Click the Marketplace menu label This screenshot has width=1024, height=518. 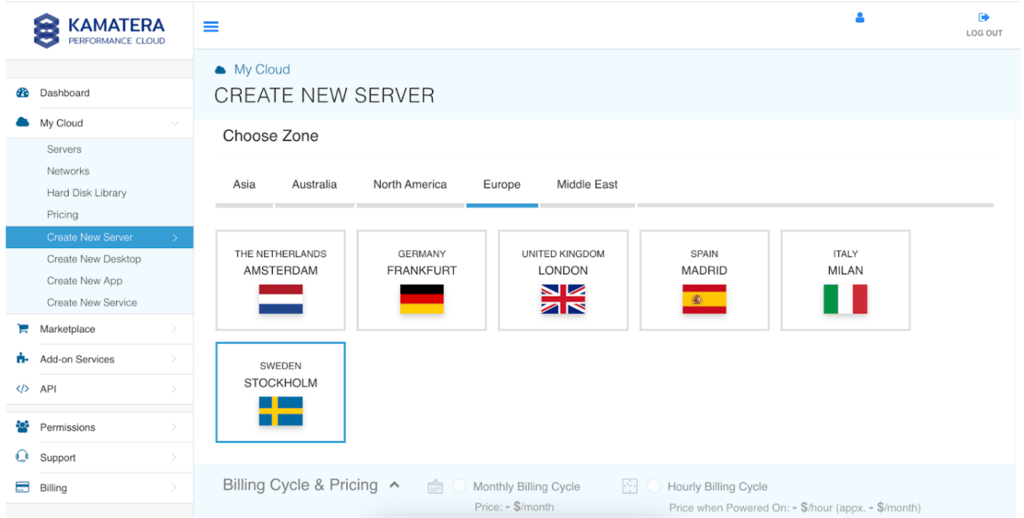coord(67,329)
